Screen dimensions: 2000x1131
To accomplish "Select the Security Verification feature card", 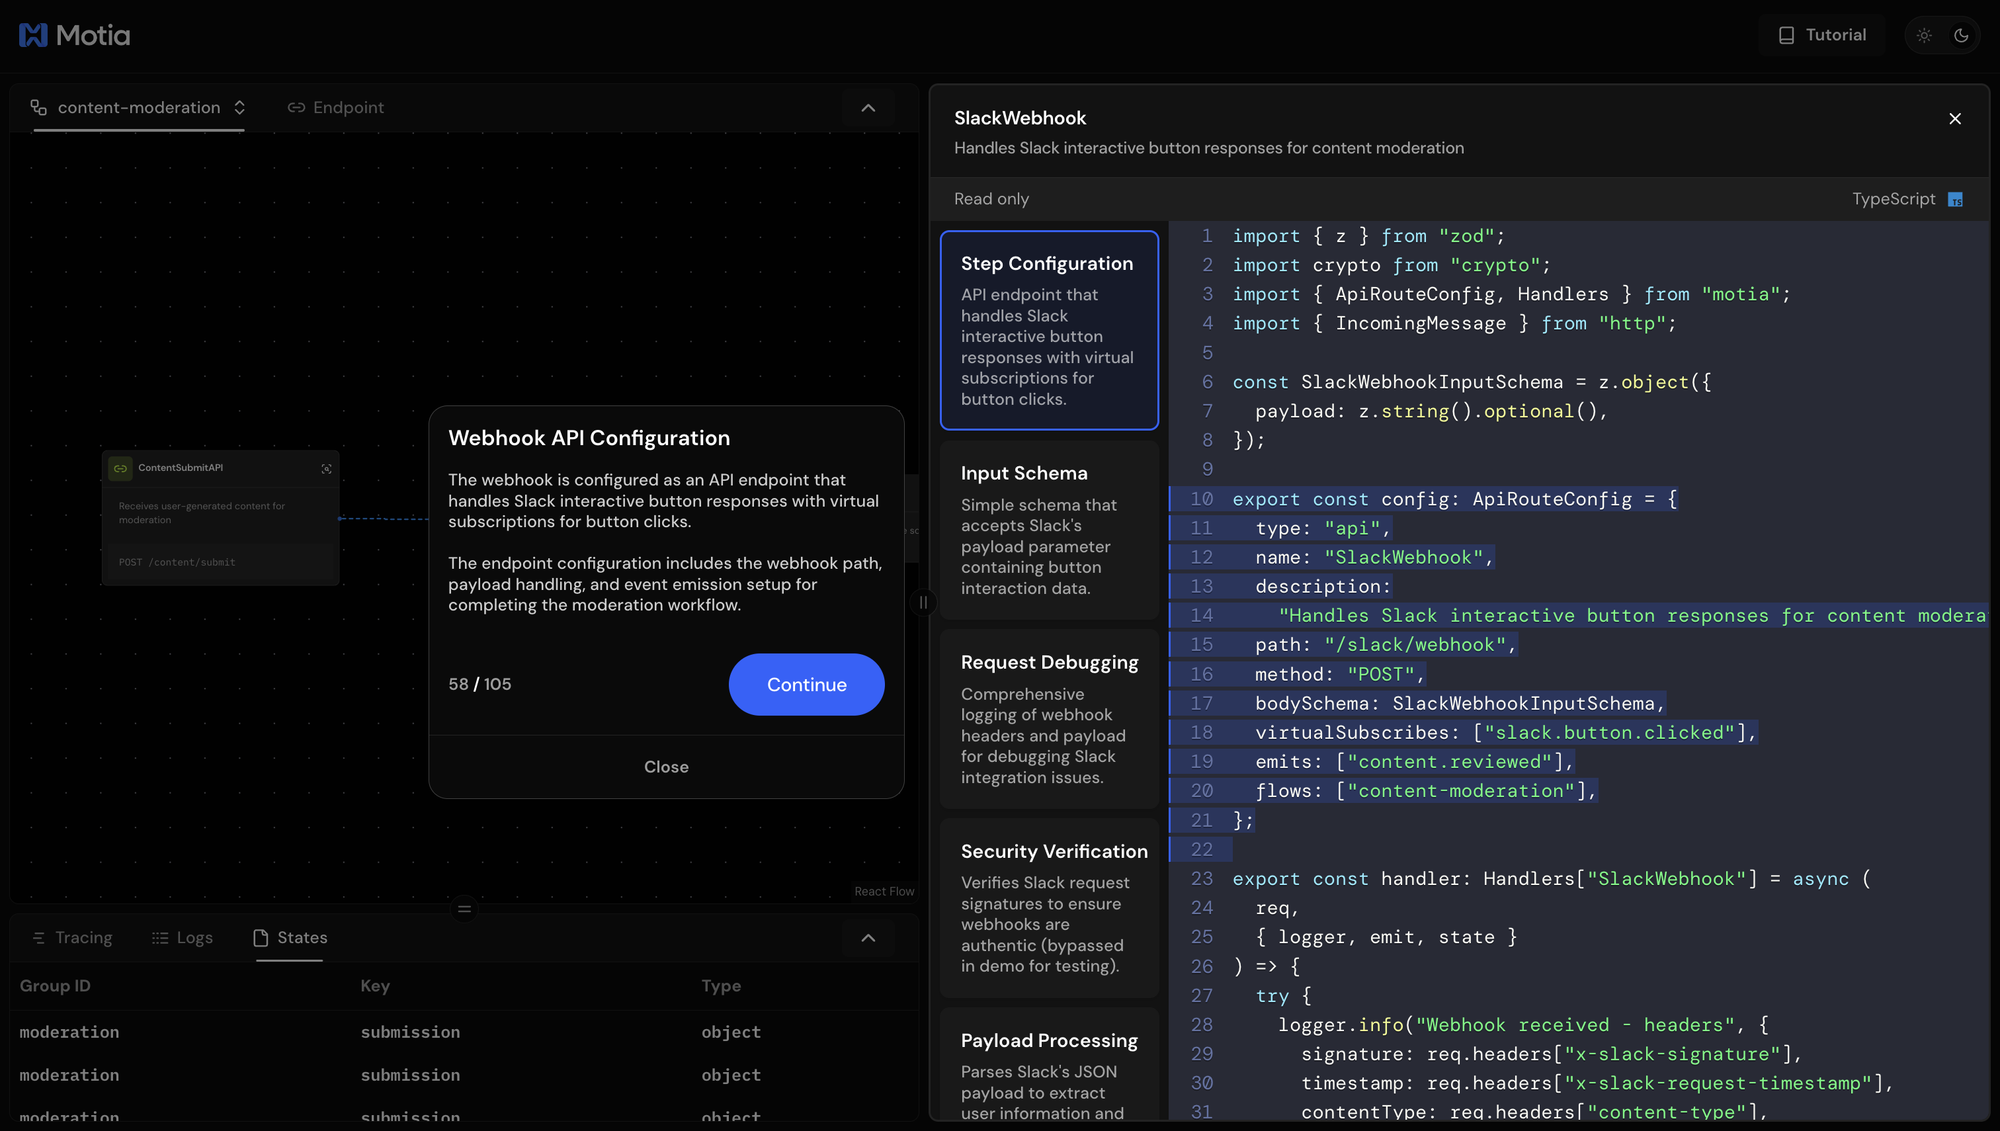I will pos(1049,908).
